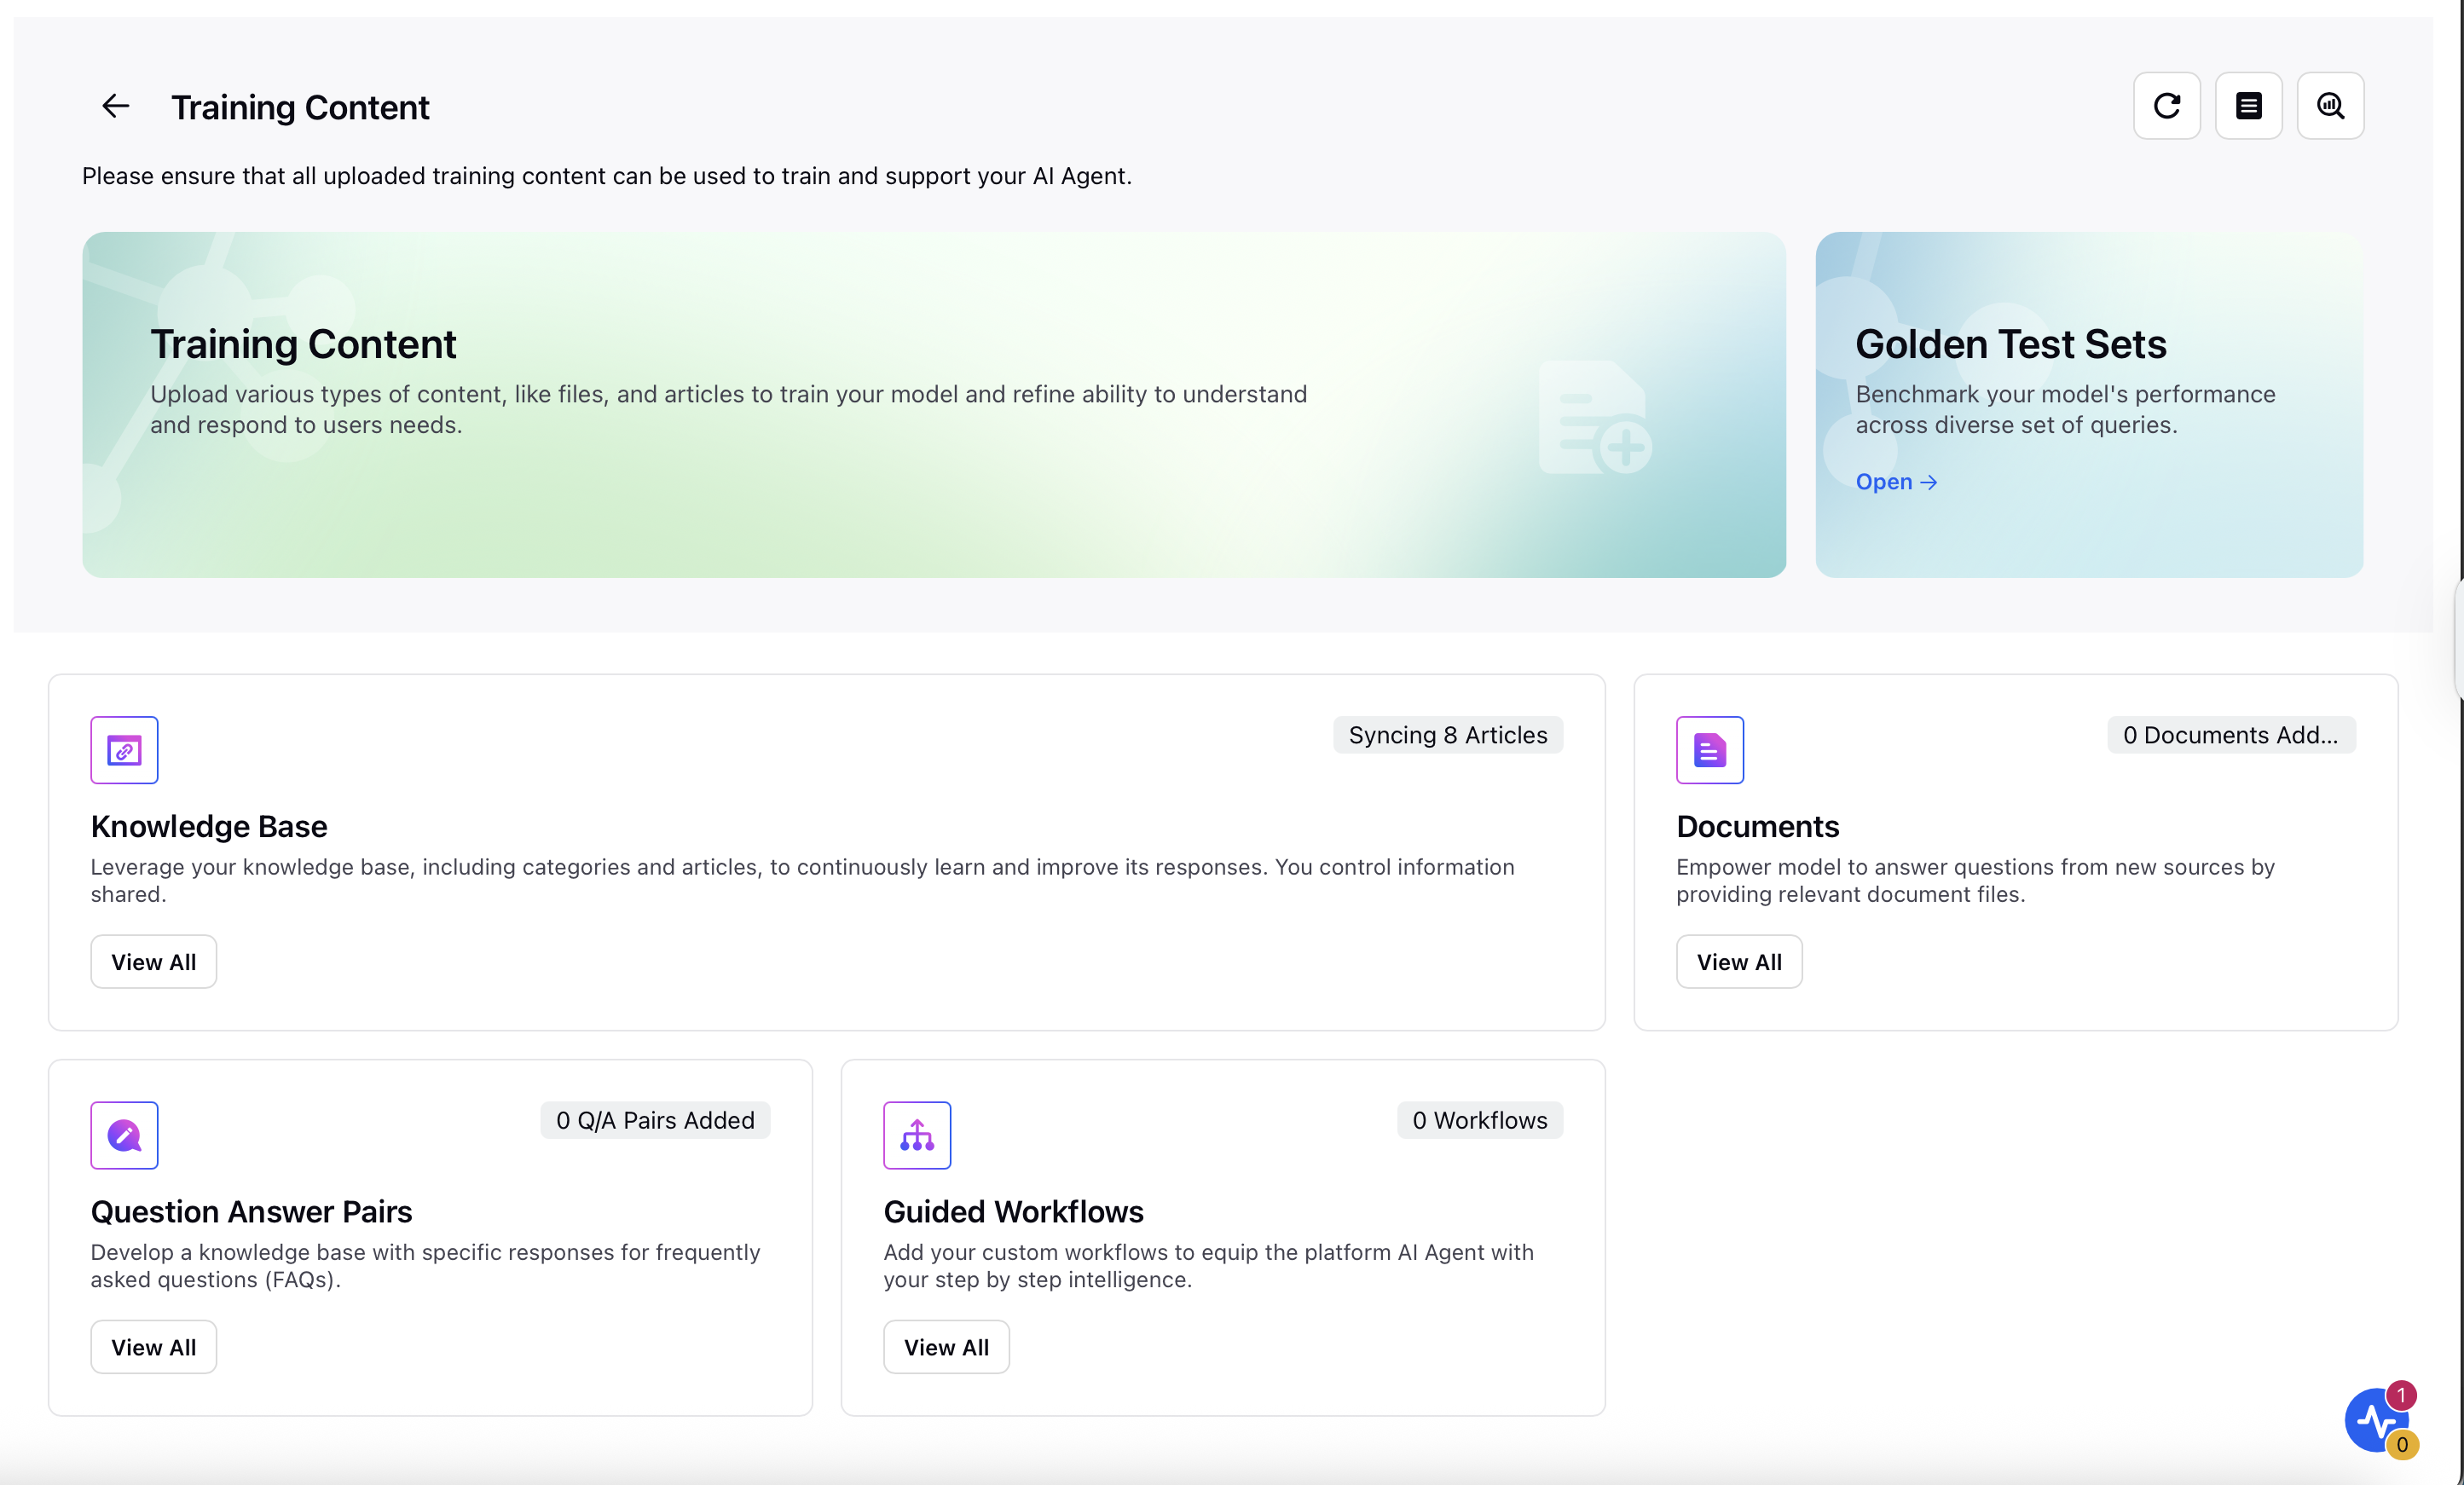Click 'Leverage your knowledge base' description text
The width and height of the screenshot is (2464, 1485).
(x=802, y=880)
